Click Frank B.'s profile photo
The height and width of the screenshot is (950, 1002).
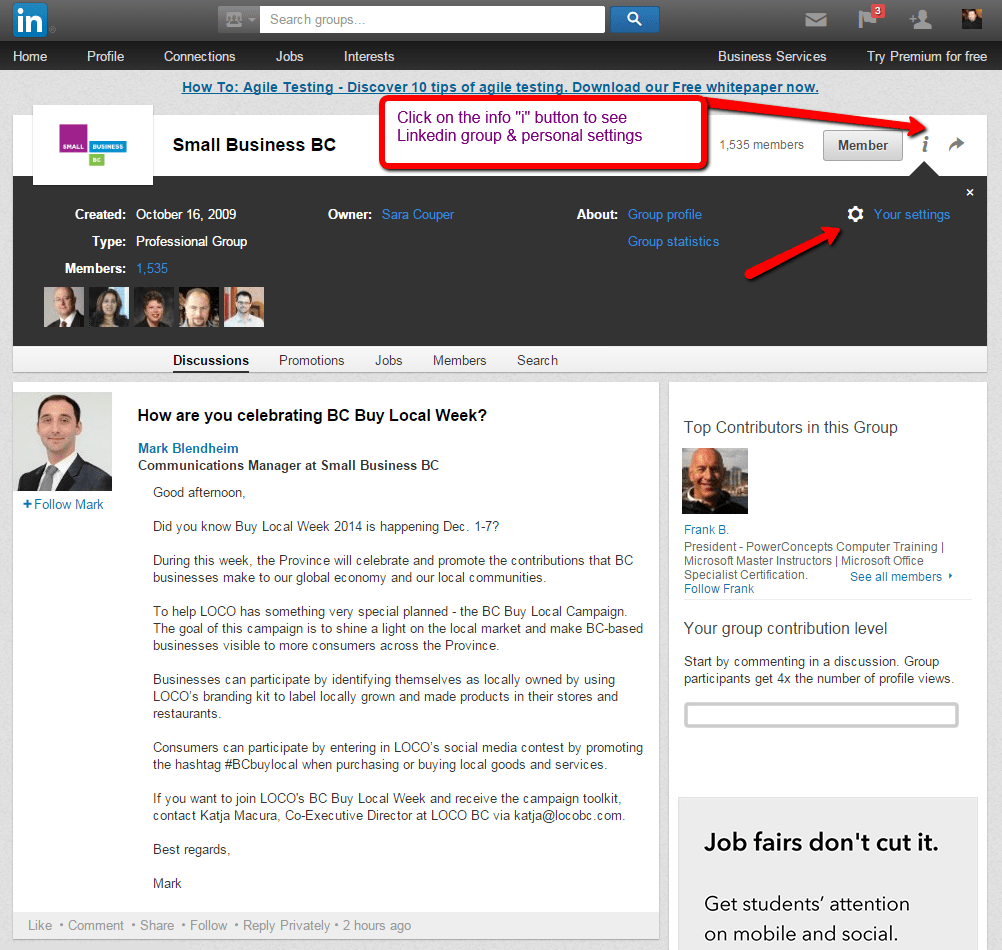pos(714,481)
